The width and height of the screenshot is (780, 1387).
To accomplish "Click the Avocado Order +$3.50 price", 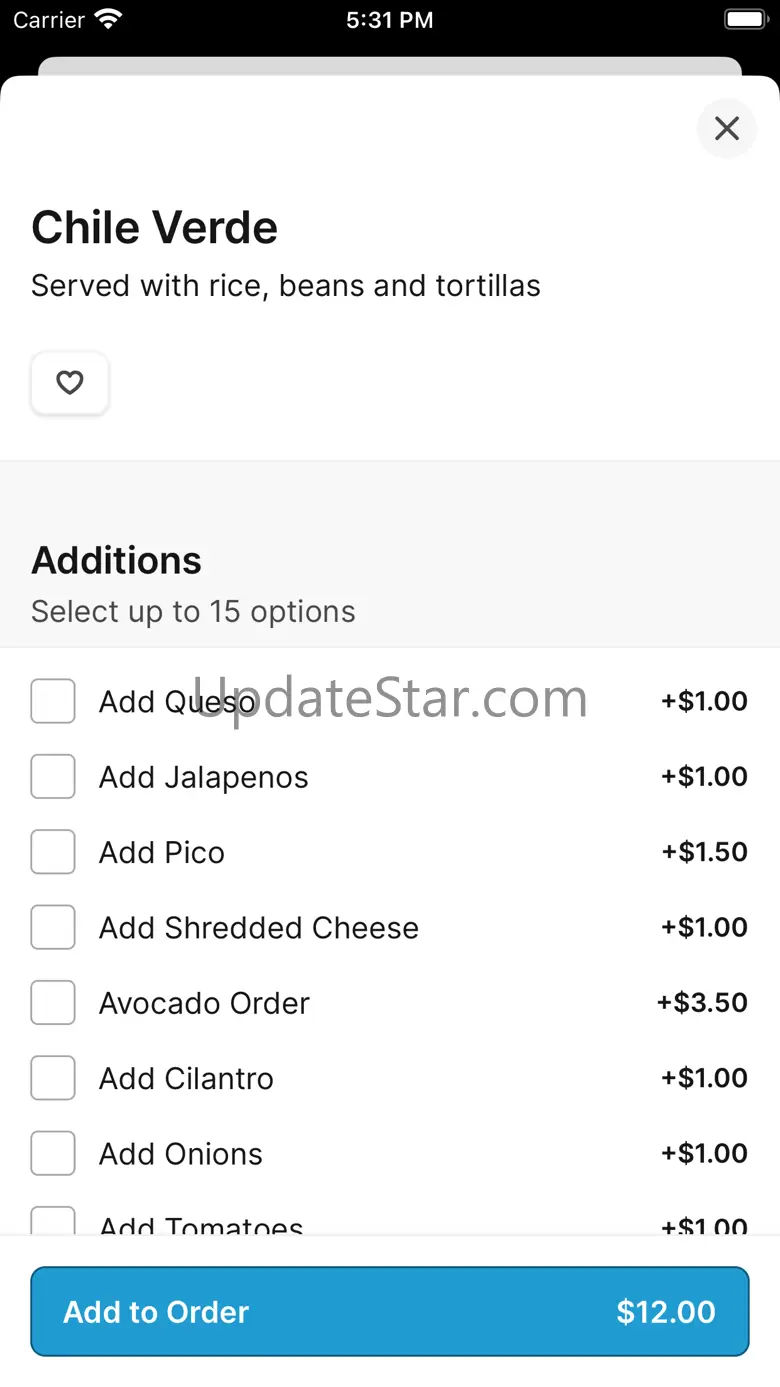I will tap(702, 1003).
